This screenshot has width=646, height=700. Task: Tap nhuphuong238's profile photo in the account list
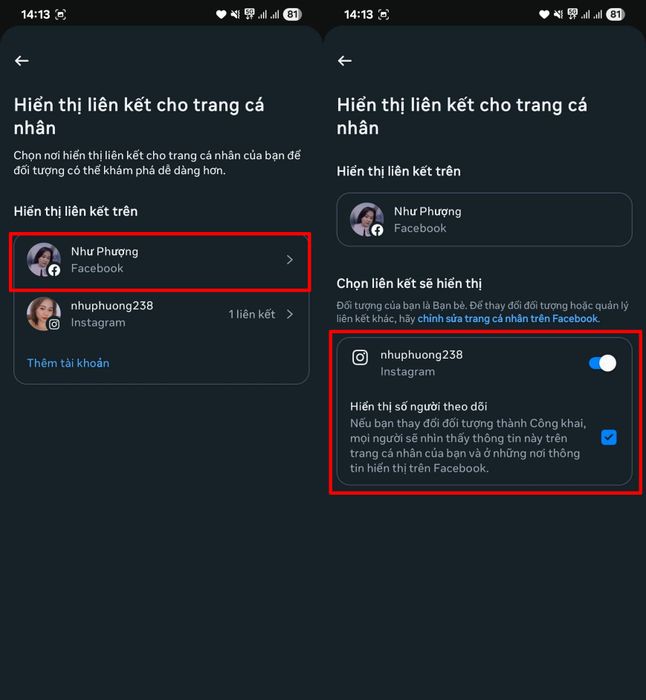pos(43,312)
